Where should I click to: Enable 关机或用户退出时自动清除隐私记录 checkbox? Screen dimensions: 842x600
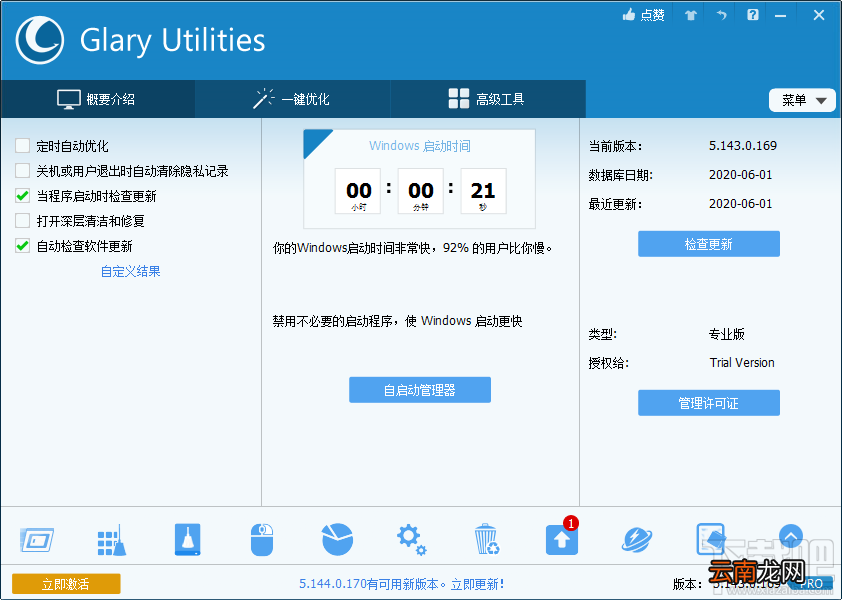point(23,171)
